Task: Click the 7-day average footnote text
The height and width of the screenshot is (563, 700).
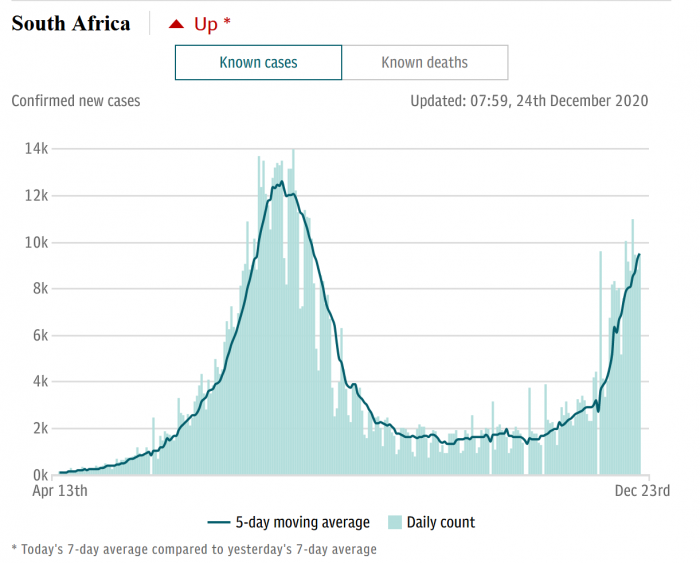Action: click(x=194, y=549)
